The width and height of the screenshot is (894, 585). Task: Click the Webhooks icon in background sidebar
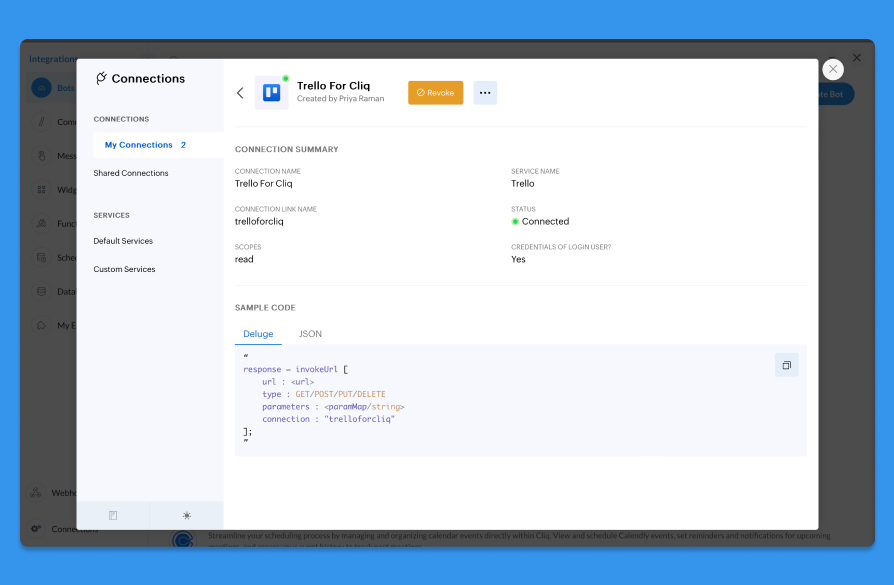[x=36, y=493]
